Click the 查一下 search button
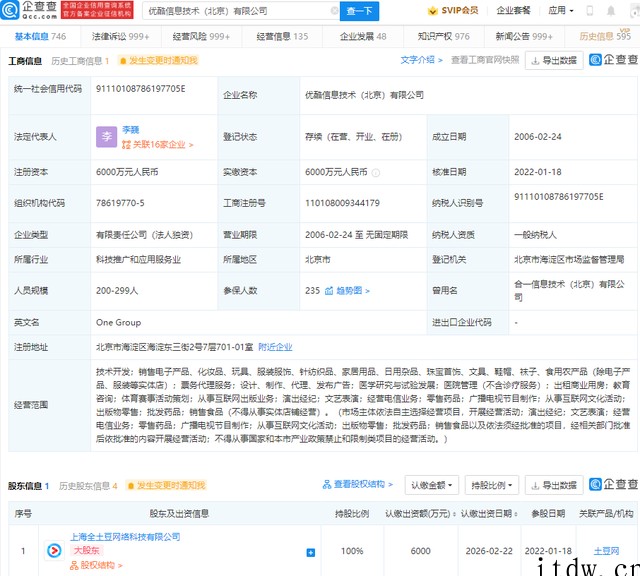This screenshot has height=576, width=640. click(x=360, y=11)
